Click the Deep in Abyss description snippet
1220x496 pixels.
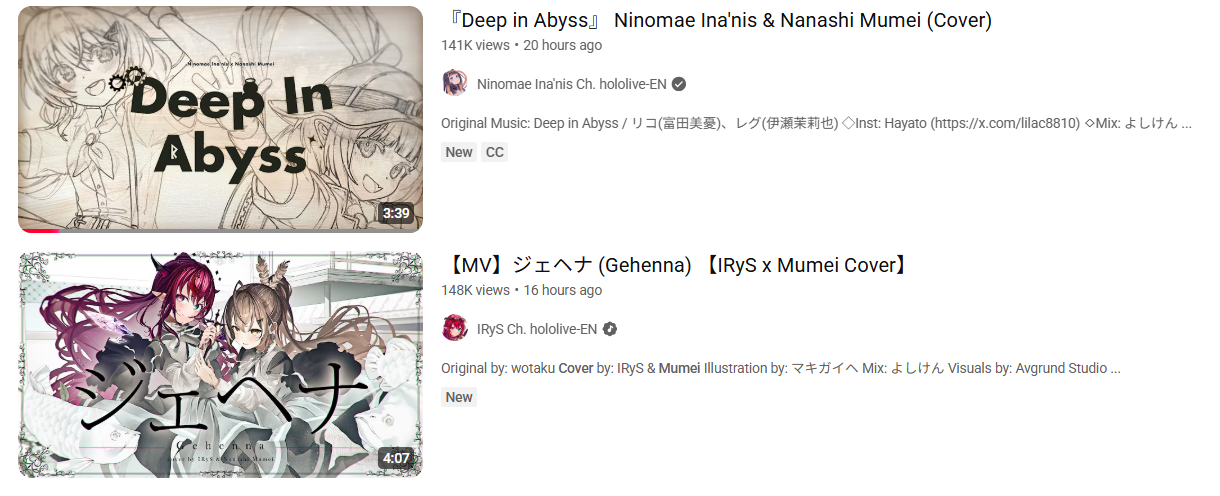[x=816, y=124]
